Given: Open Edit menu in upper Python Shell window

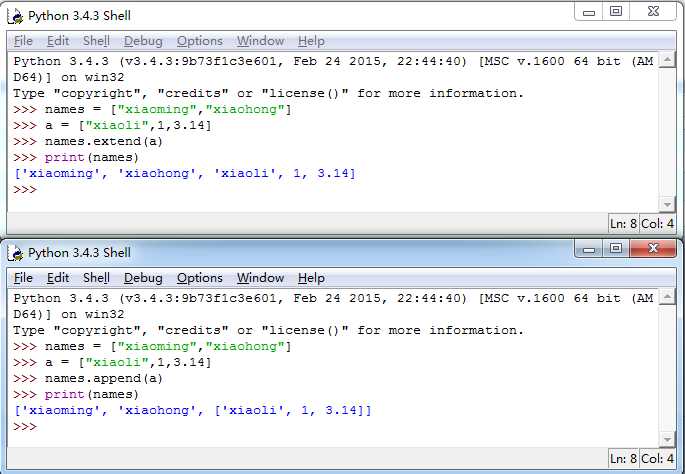Looking at the screenshot, I should (58, 41).
